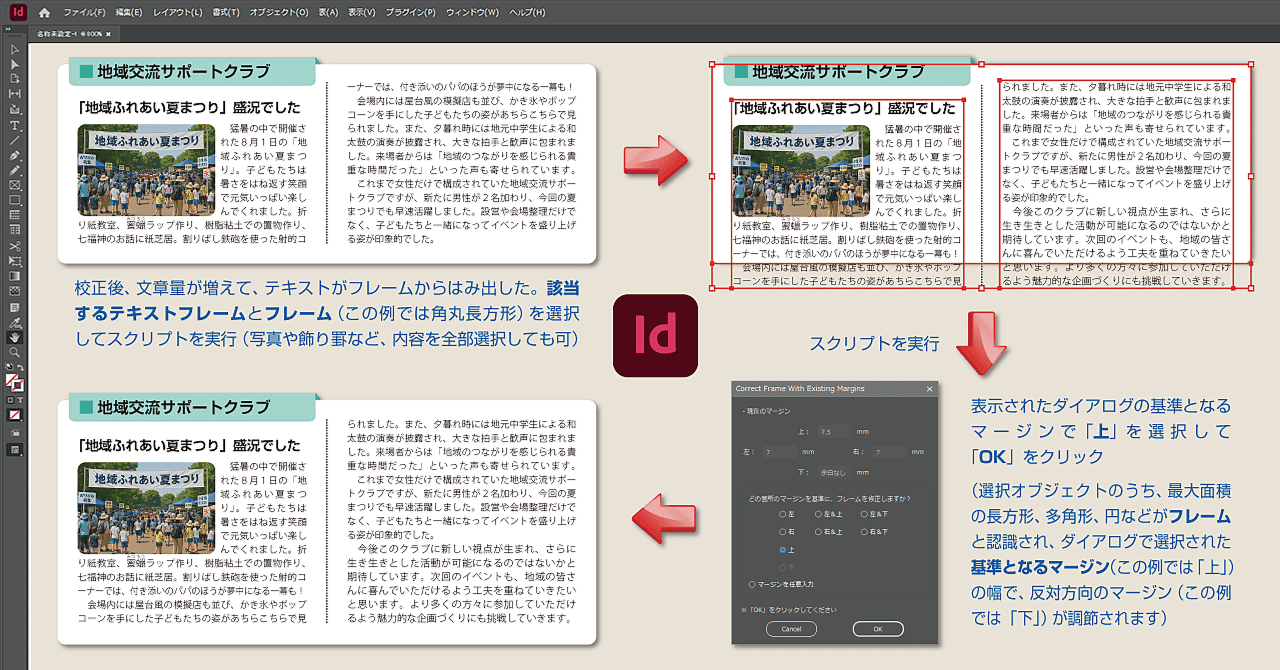Select the Selection tool in the toolbar
The height and width of the screenshot is (670, 1280).
point(12,51)
